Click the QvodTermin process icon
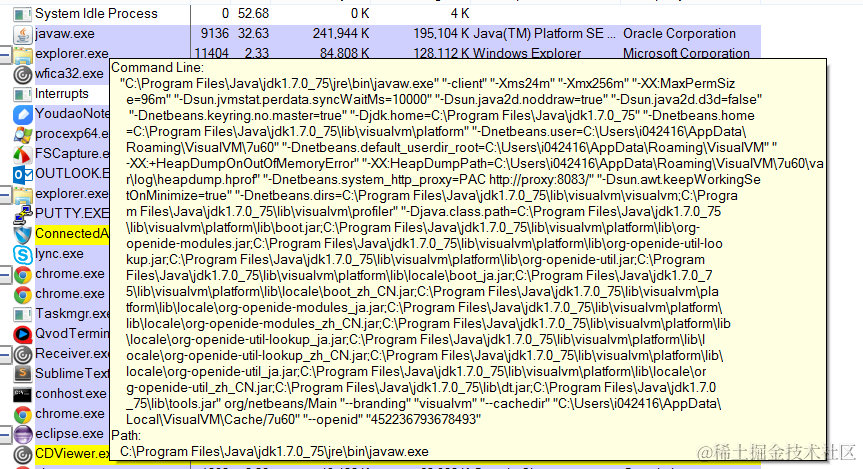 point(23,334)
